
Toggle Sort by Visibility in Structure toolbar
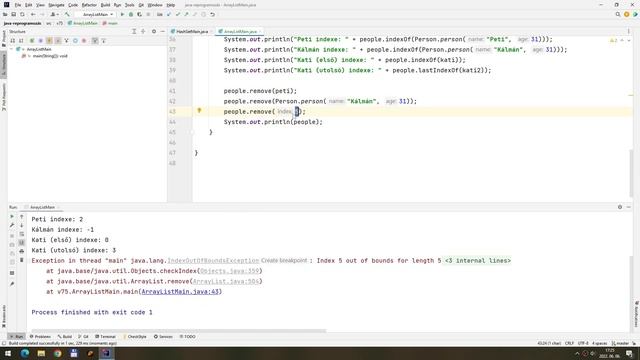pos(13,41)
